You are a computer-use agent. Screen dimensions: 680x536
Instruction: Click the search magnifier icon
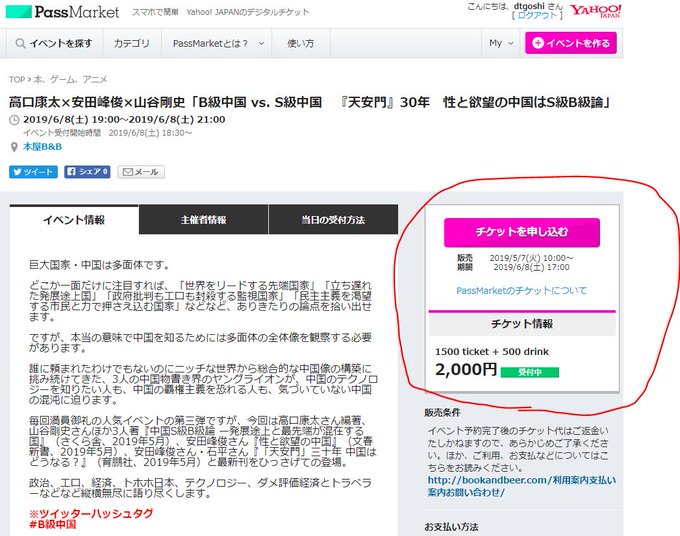[20, 43]
